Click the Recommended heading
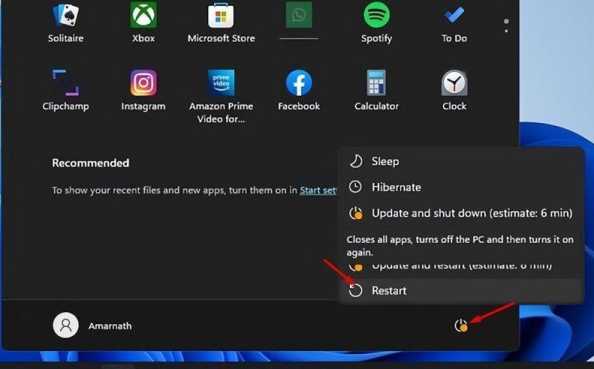 point(91,163)
